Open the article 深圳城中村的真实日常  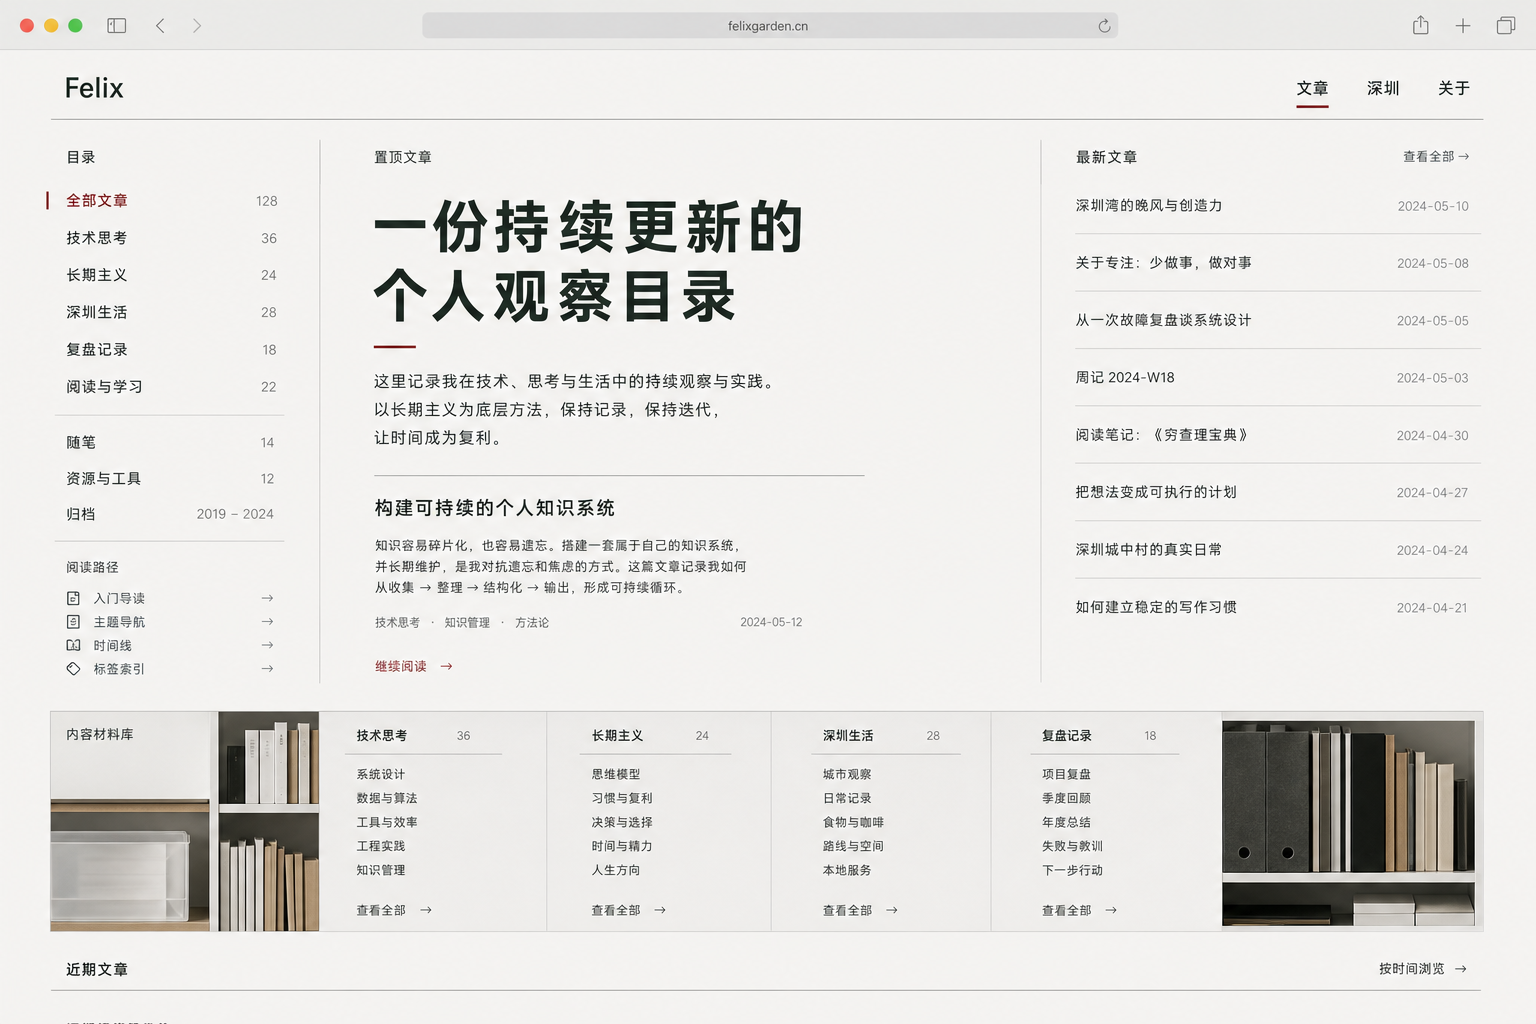[x=1148, y=549]
